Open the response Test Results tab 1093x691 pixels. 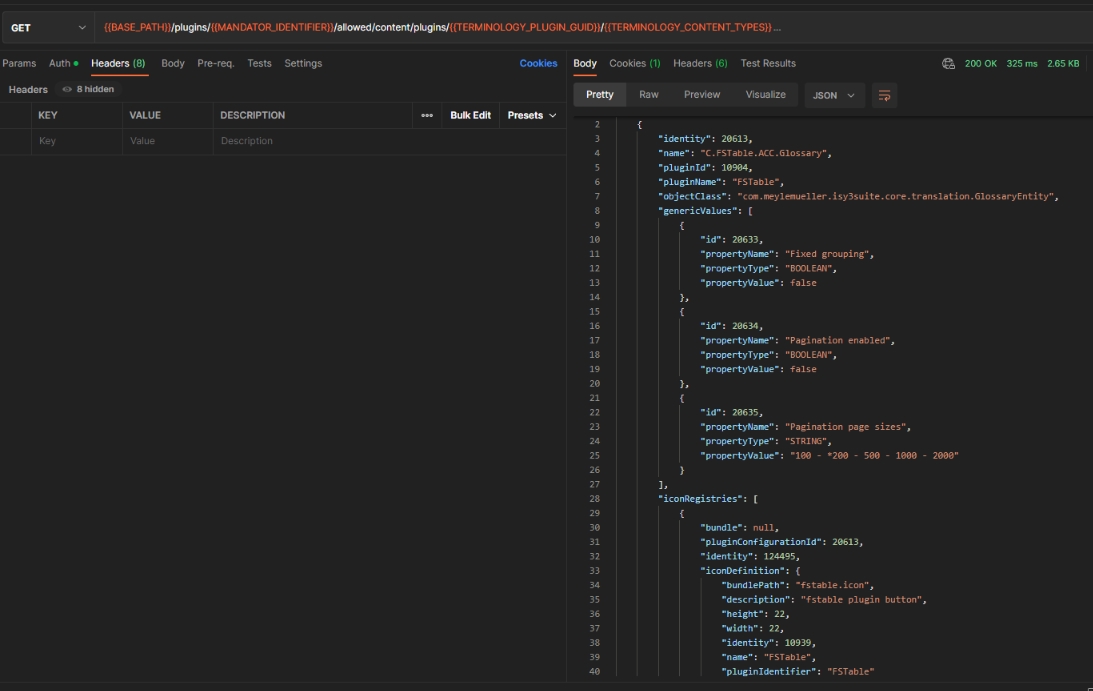[768, 63]
